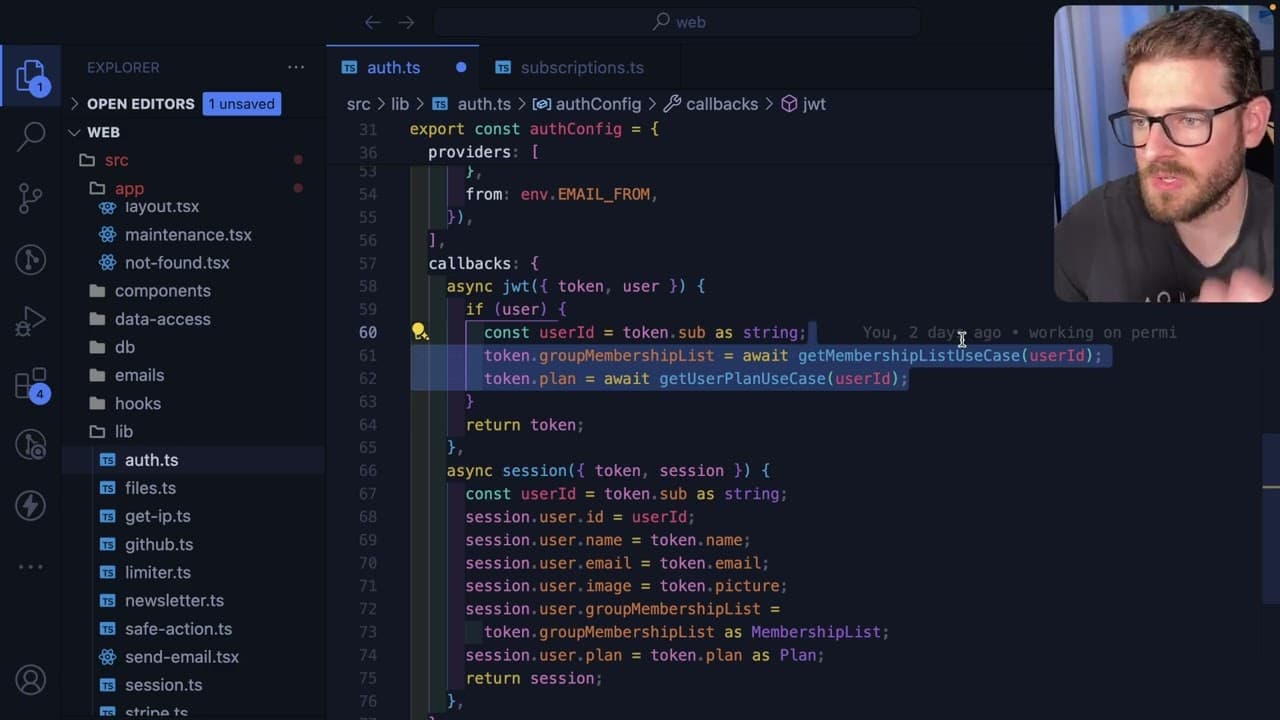The image size is (1280, 720).
Task: Collapse the app folder
Action: pos(129,188)
